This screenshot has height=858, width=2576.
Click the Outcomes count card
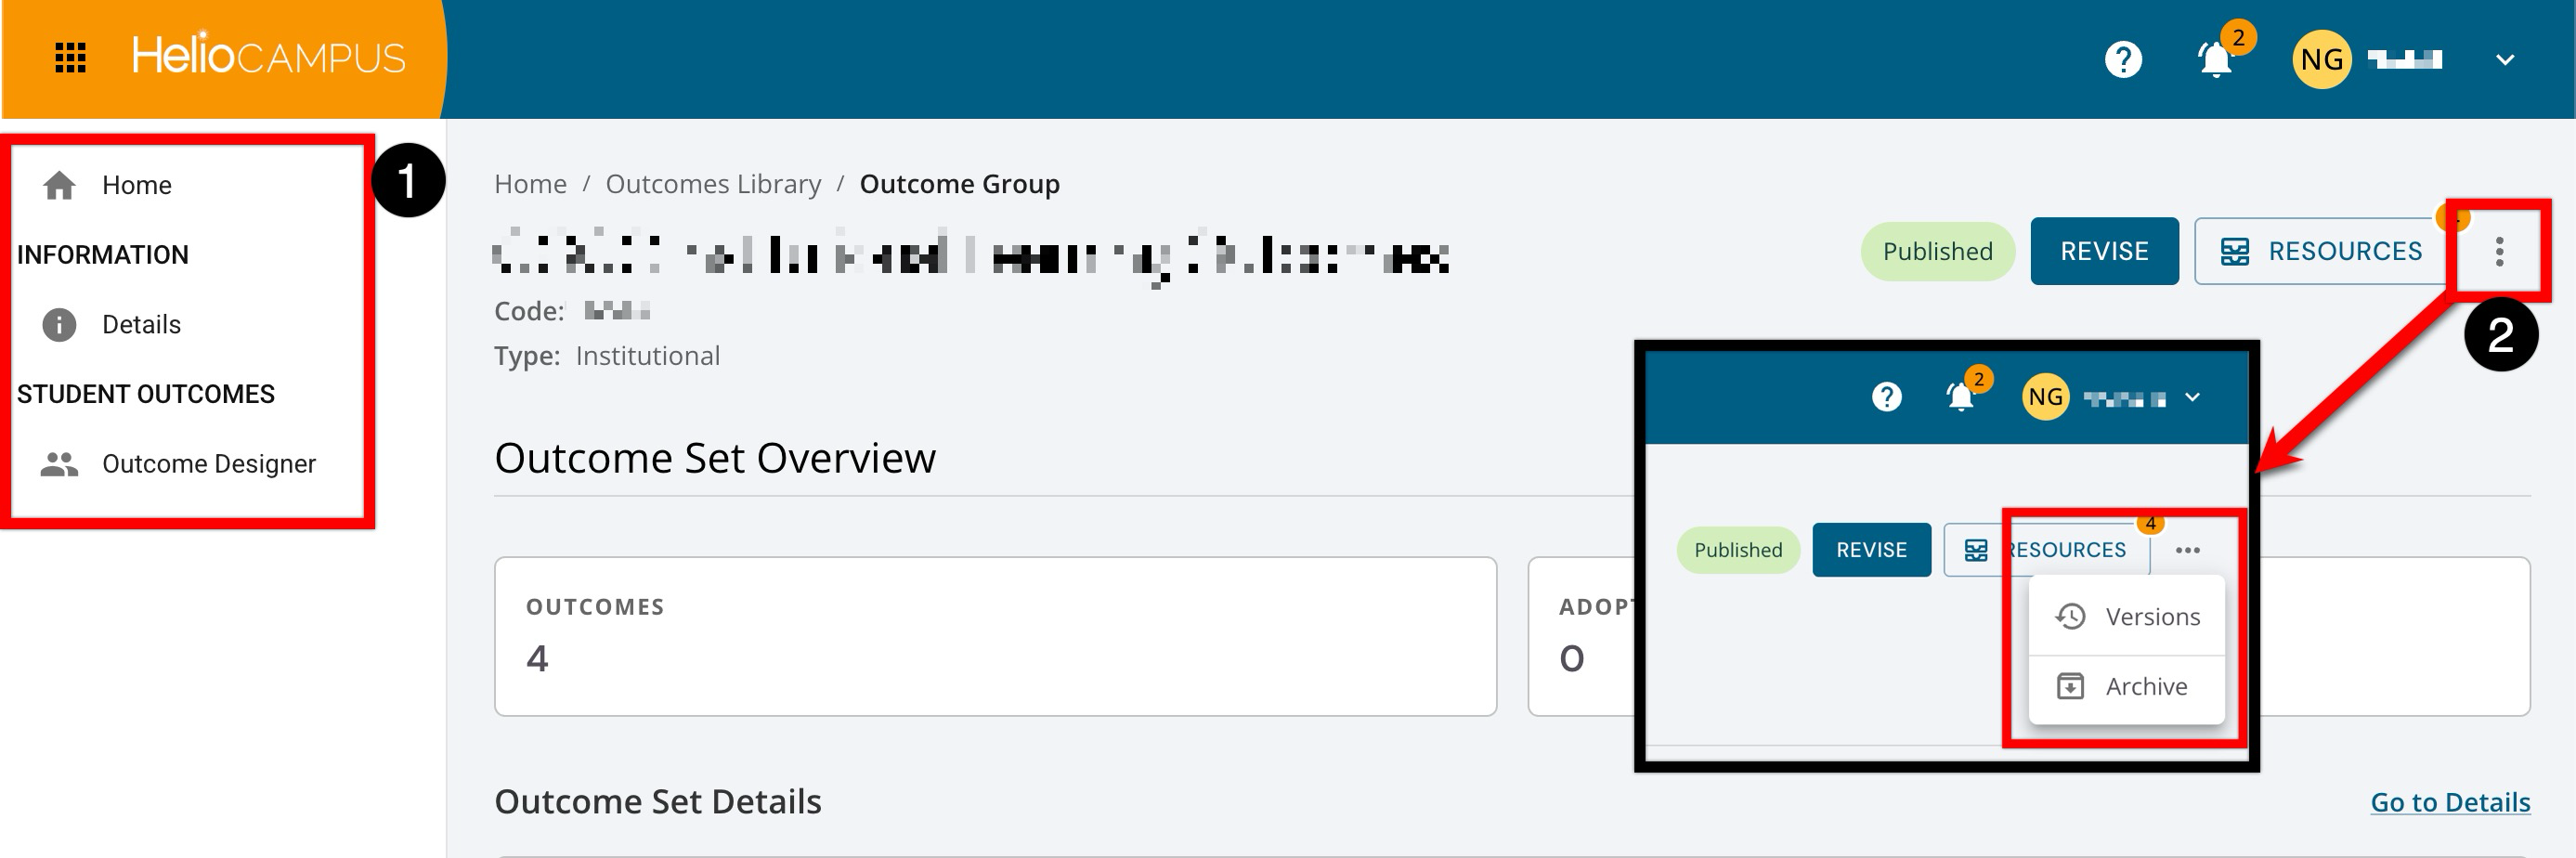[995, 636]
